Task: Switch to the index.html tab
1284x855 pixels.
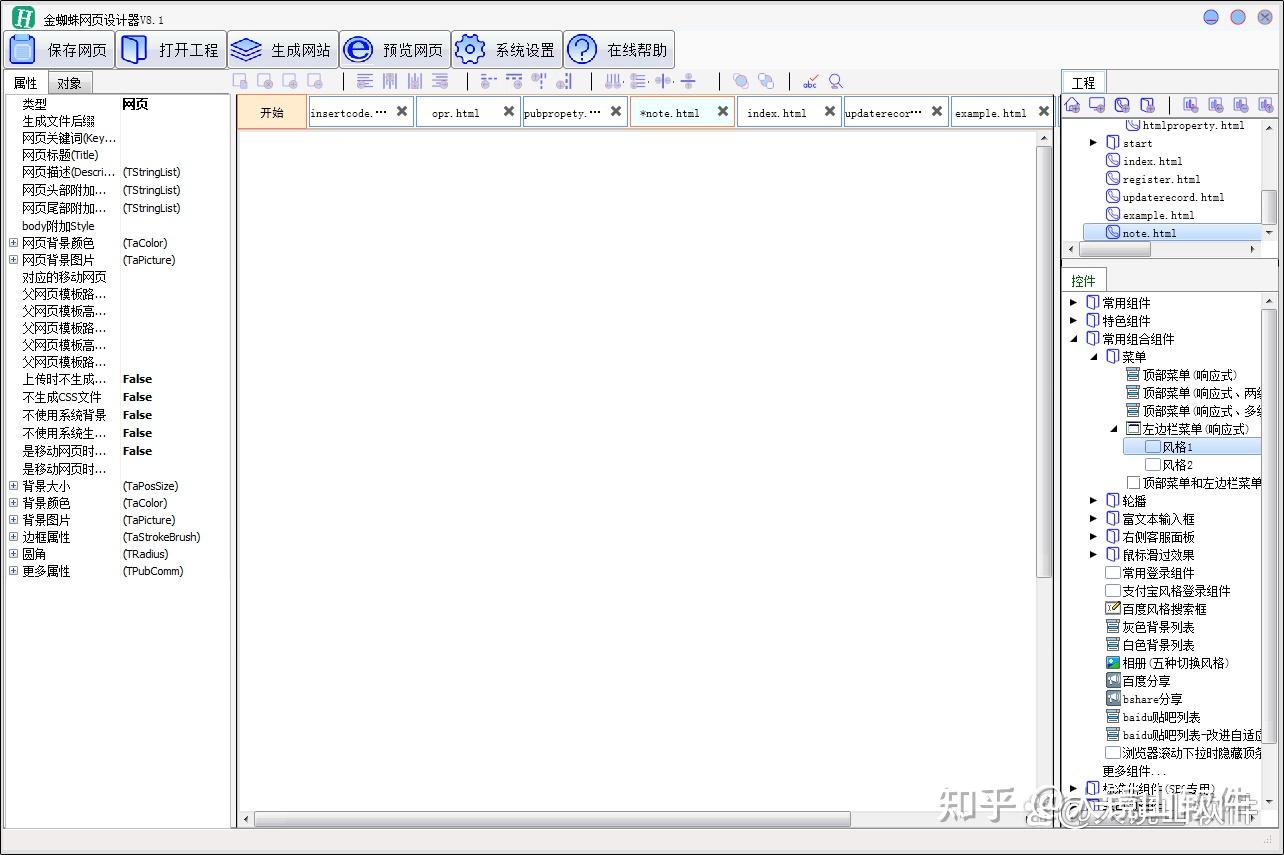Action: (777, 113)
